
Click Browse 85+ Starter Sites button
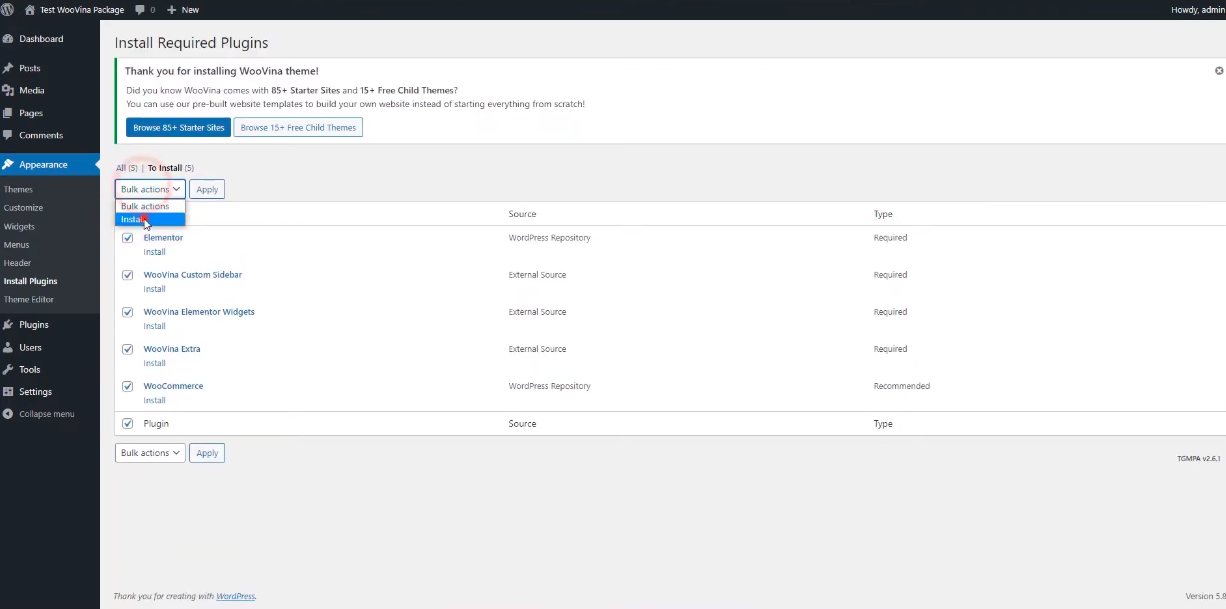(x=179, y=128)
